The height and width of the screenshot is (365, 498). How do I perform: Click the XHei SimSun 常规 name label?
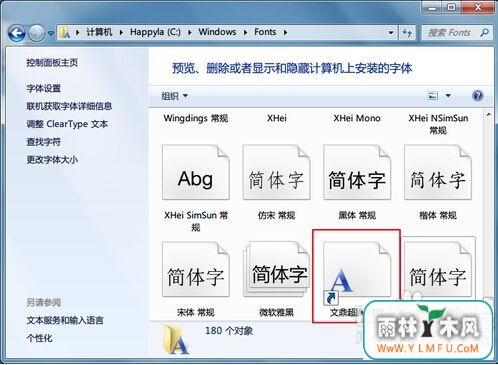[196, 221]
